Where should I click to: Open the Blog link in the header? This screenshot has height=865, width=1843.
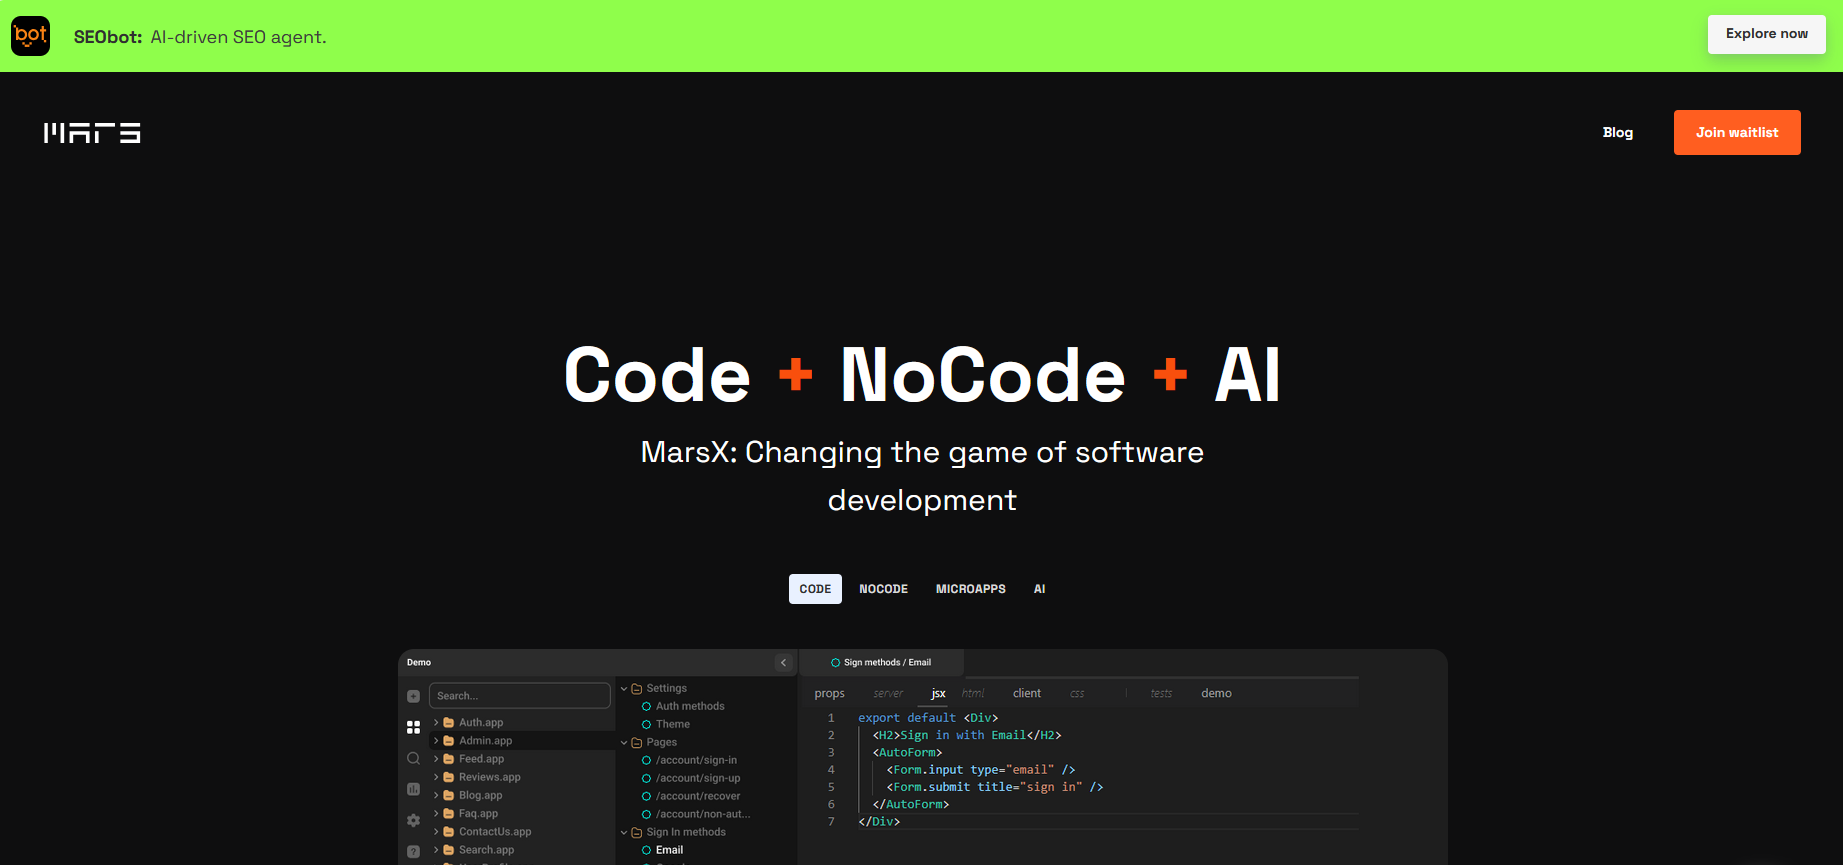(1617, 132)
